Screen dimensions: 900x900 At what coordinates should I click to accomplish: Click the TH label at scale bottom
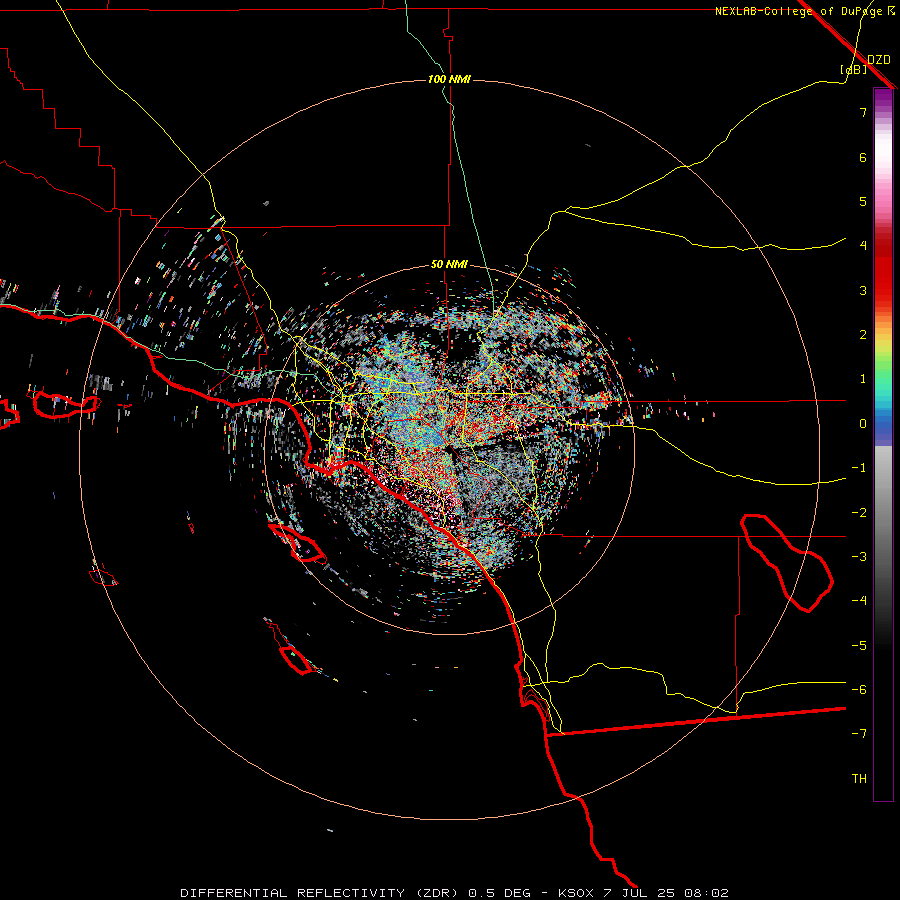859,779
